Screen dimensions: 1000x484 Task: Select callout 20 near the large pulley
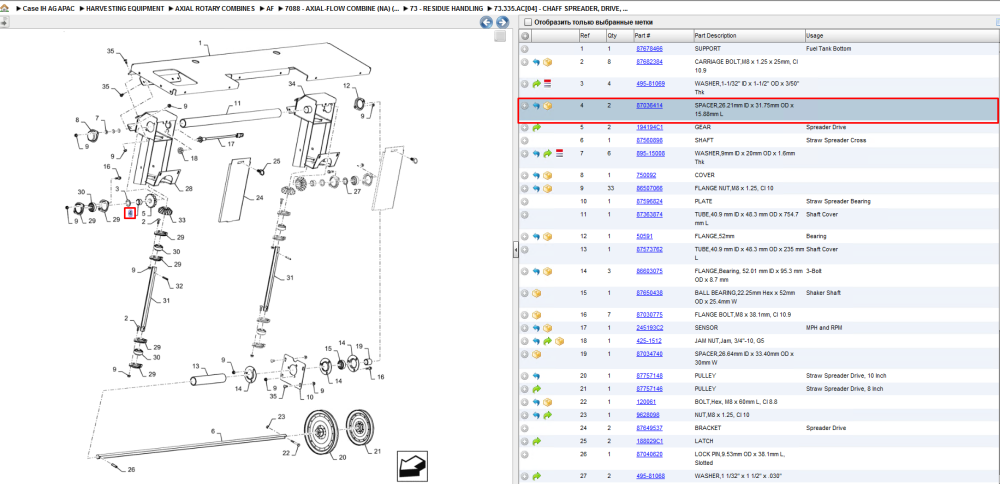point(342,457)
